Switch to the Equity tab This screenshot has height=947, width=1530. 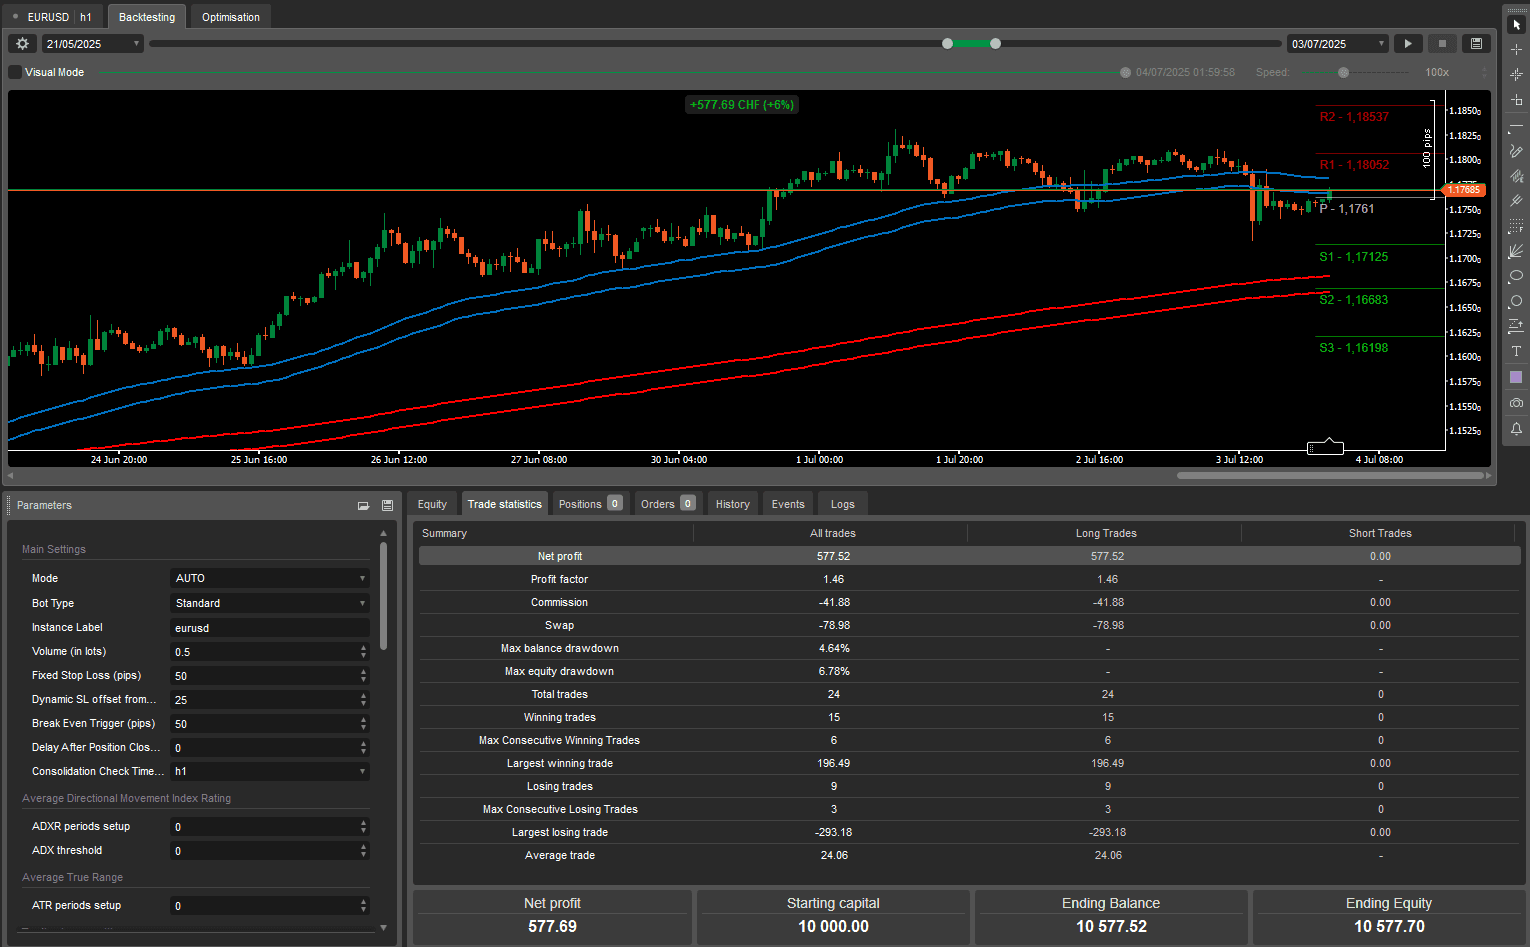(x=432, y=504)
